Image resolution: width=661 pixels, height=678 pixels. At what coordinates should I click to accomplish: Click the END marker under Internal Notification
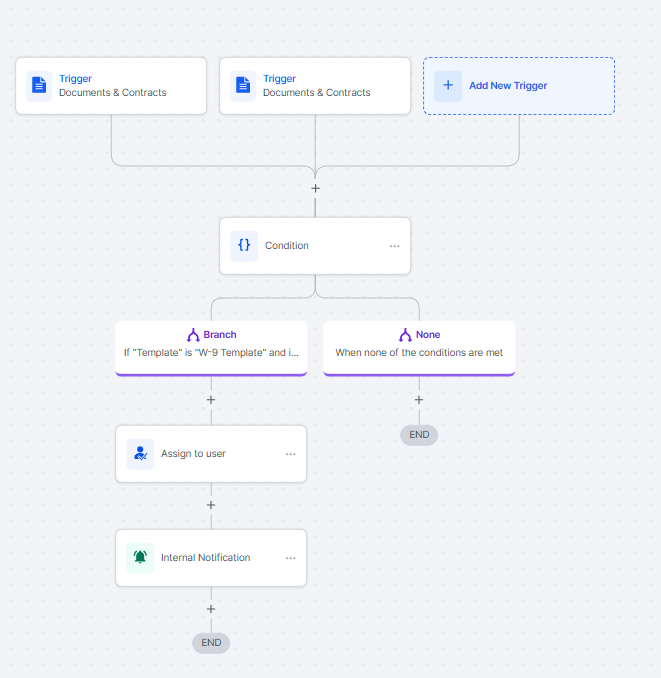pyautogui.click(x=211, y=643)
